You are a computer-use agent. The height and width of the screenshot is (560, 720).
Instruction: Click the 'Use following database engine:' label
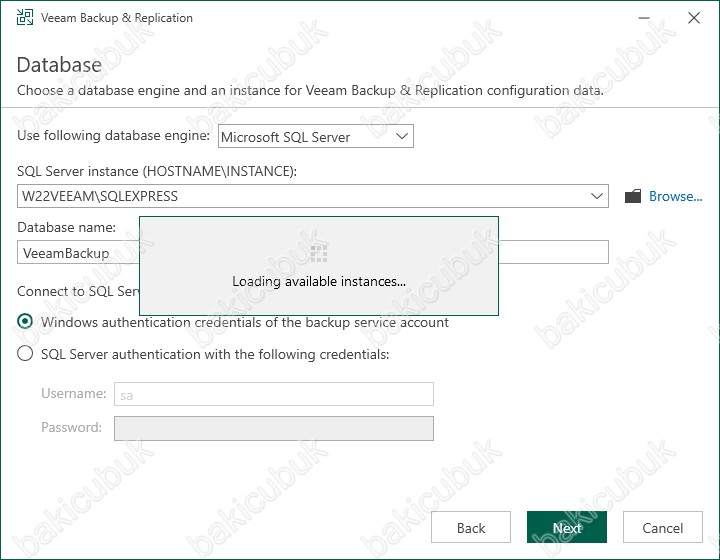[113, 136]
